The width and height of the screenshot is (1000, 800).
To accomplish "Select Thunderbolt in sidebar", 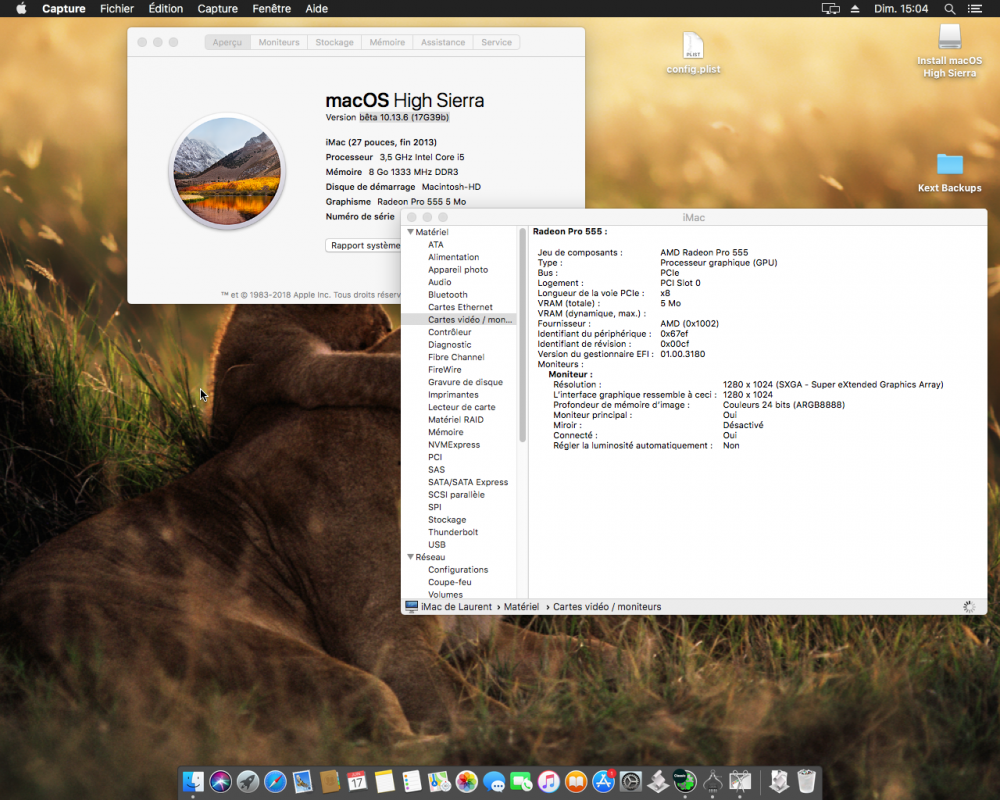I will tap(453, 532).
